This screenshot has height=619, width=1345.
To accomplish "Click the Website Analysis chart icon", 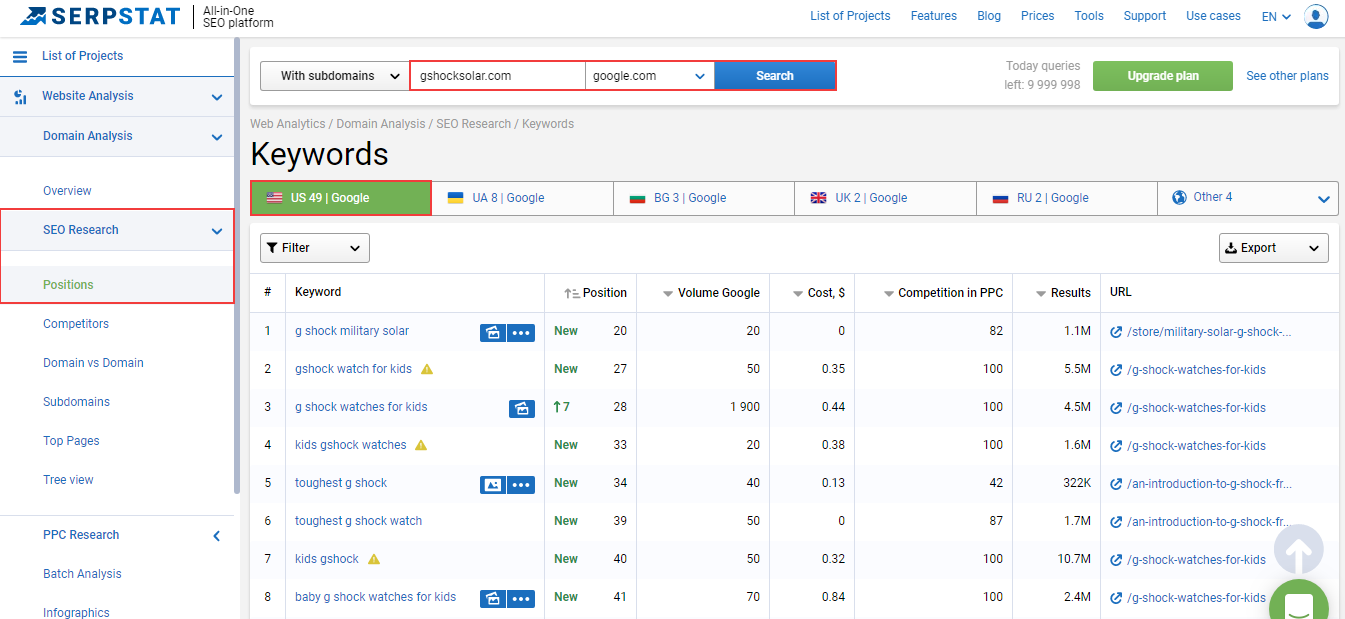I will click(x=20, y=97).
